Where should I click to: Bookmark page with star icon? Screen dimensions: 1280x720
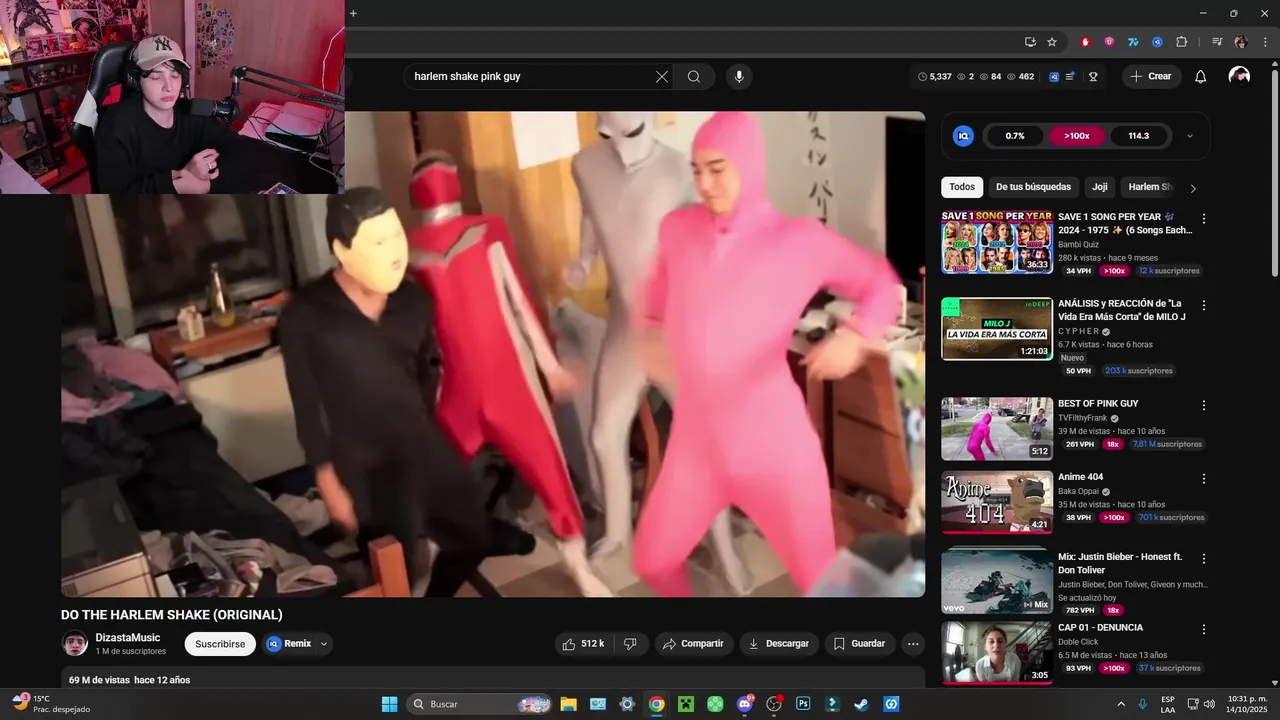click(1052, 42)
